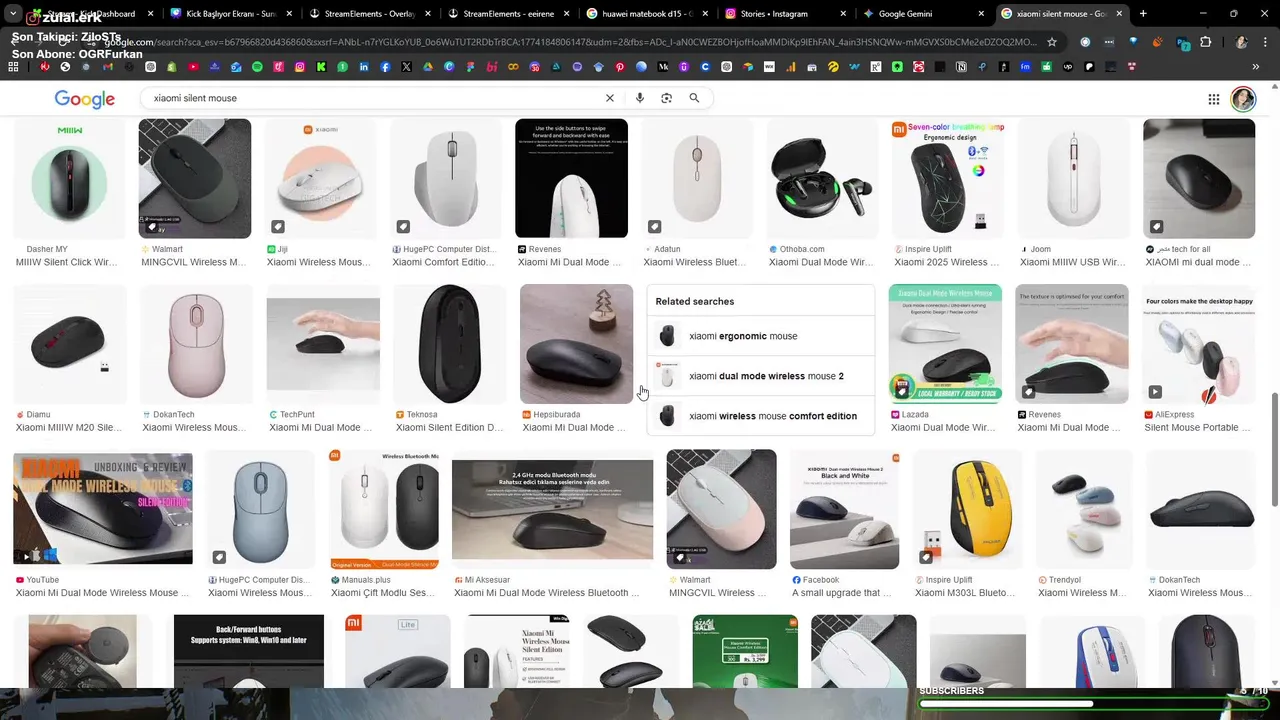
Task: Open the Othoba.com earbuds image result
Action: click(x=823, y=179)
